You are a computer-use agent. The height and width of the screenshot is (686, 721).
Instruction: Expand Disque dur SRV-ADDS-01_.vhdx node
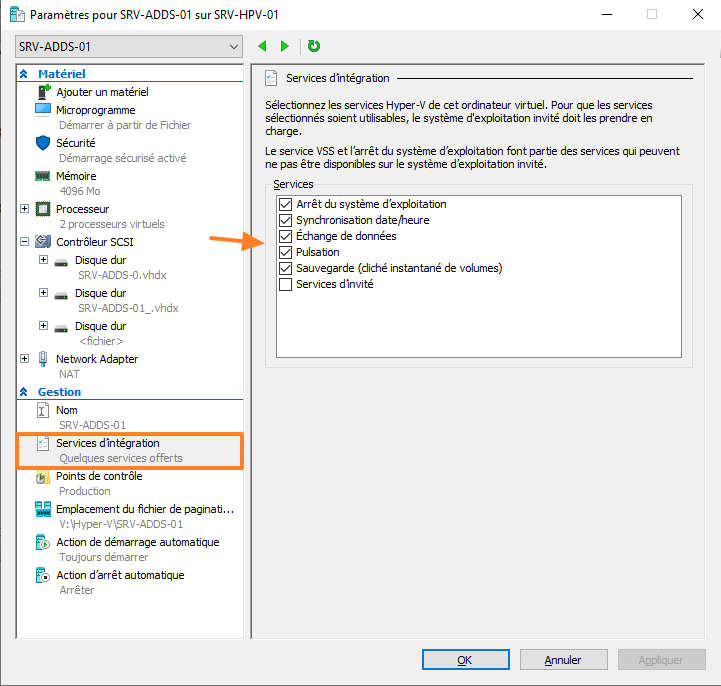tap(43, 292)
